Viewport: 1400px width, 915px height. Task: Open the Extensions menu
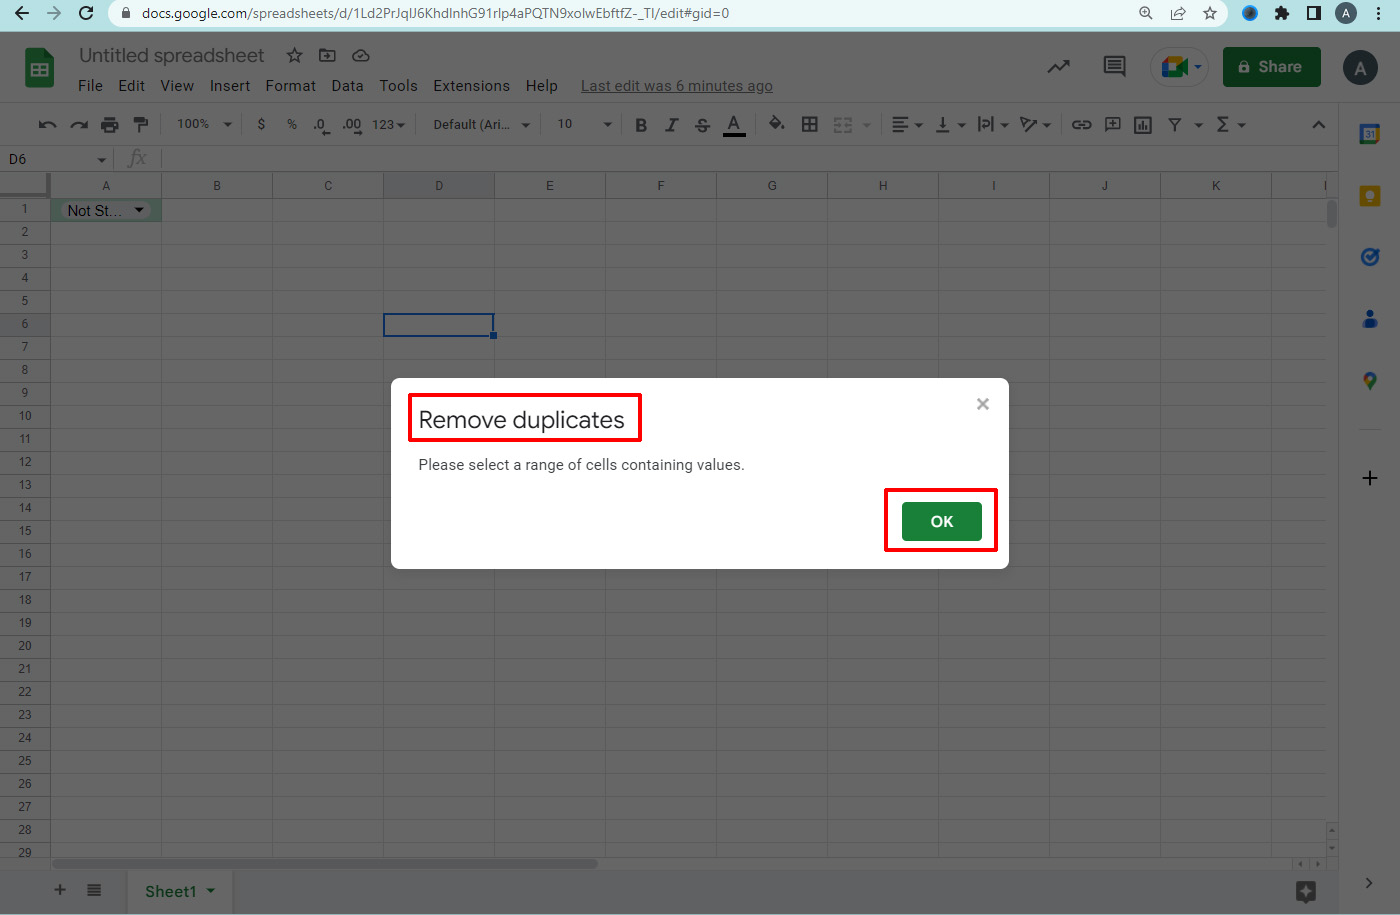point(471,86)
